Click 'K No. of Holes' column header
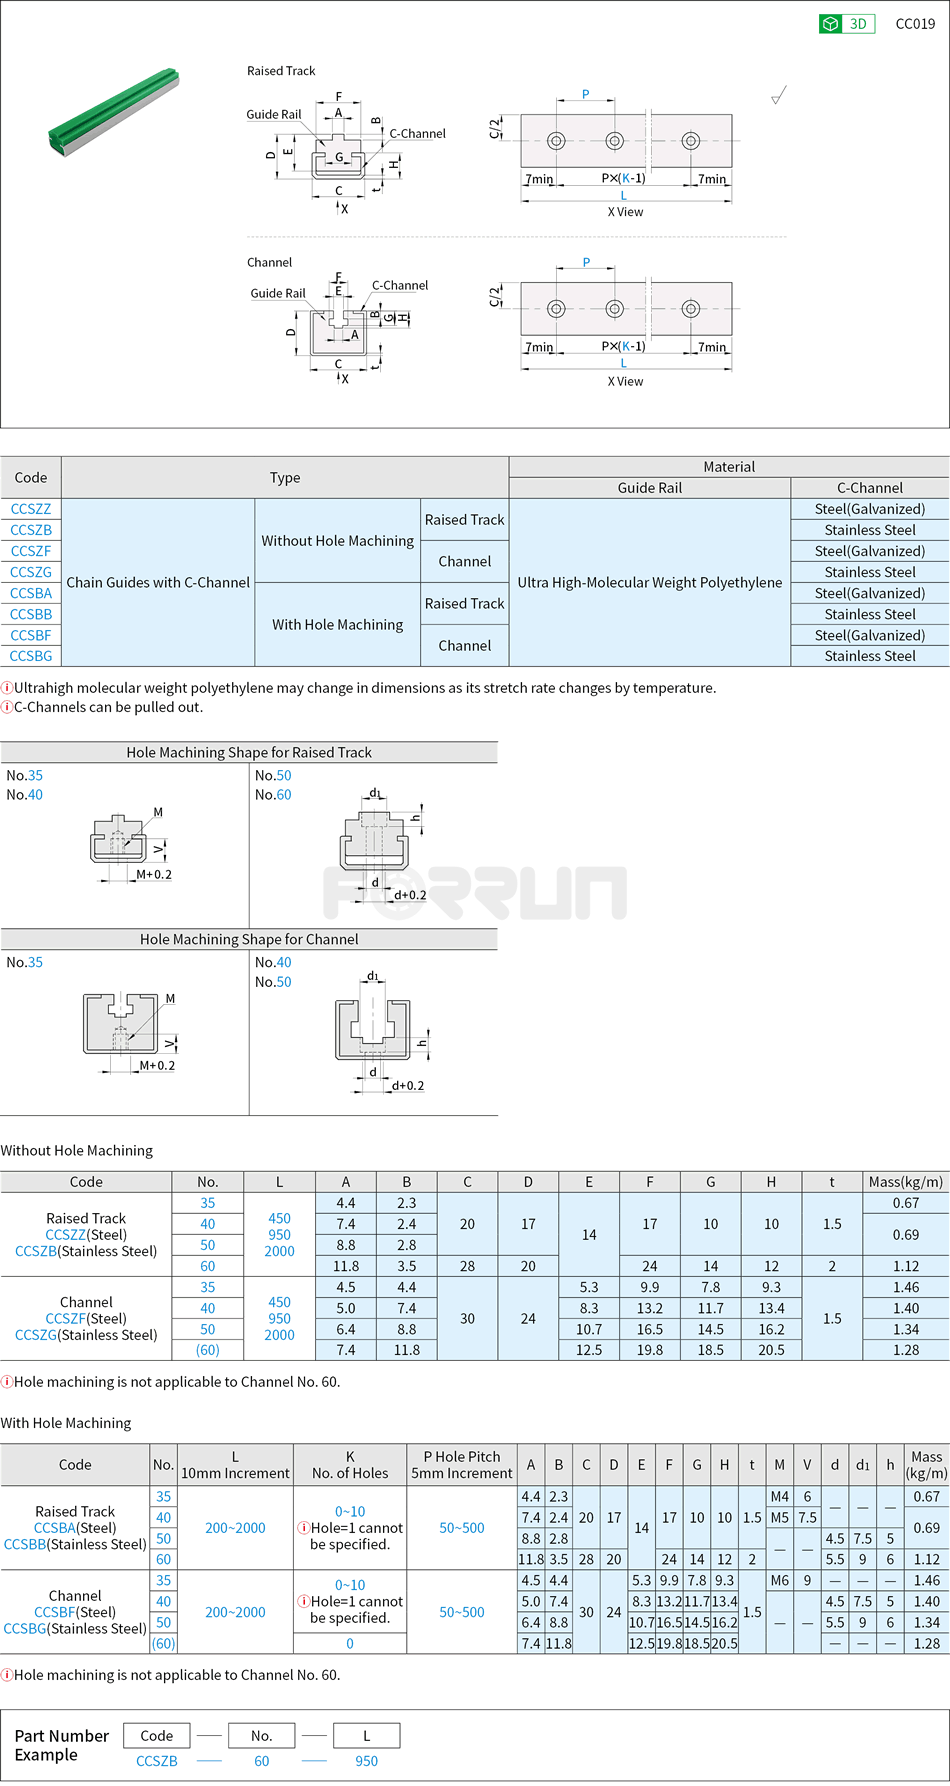The width and height of the screenshot is (950, 1786). [x=350, y=1465]
